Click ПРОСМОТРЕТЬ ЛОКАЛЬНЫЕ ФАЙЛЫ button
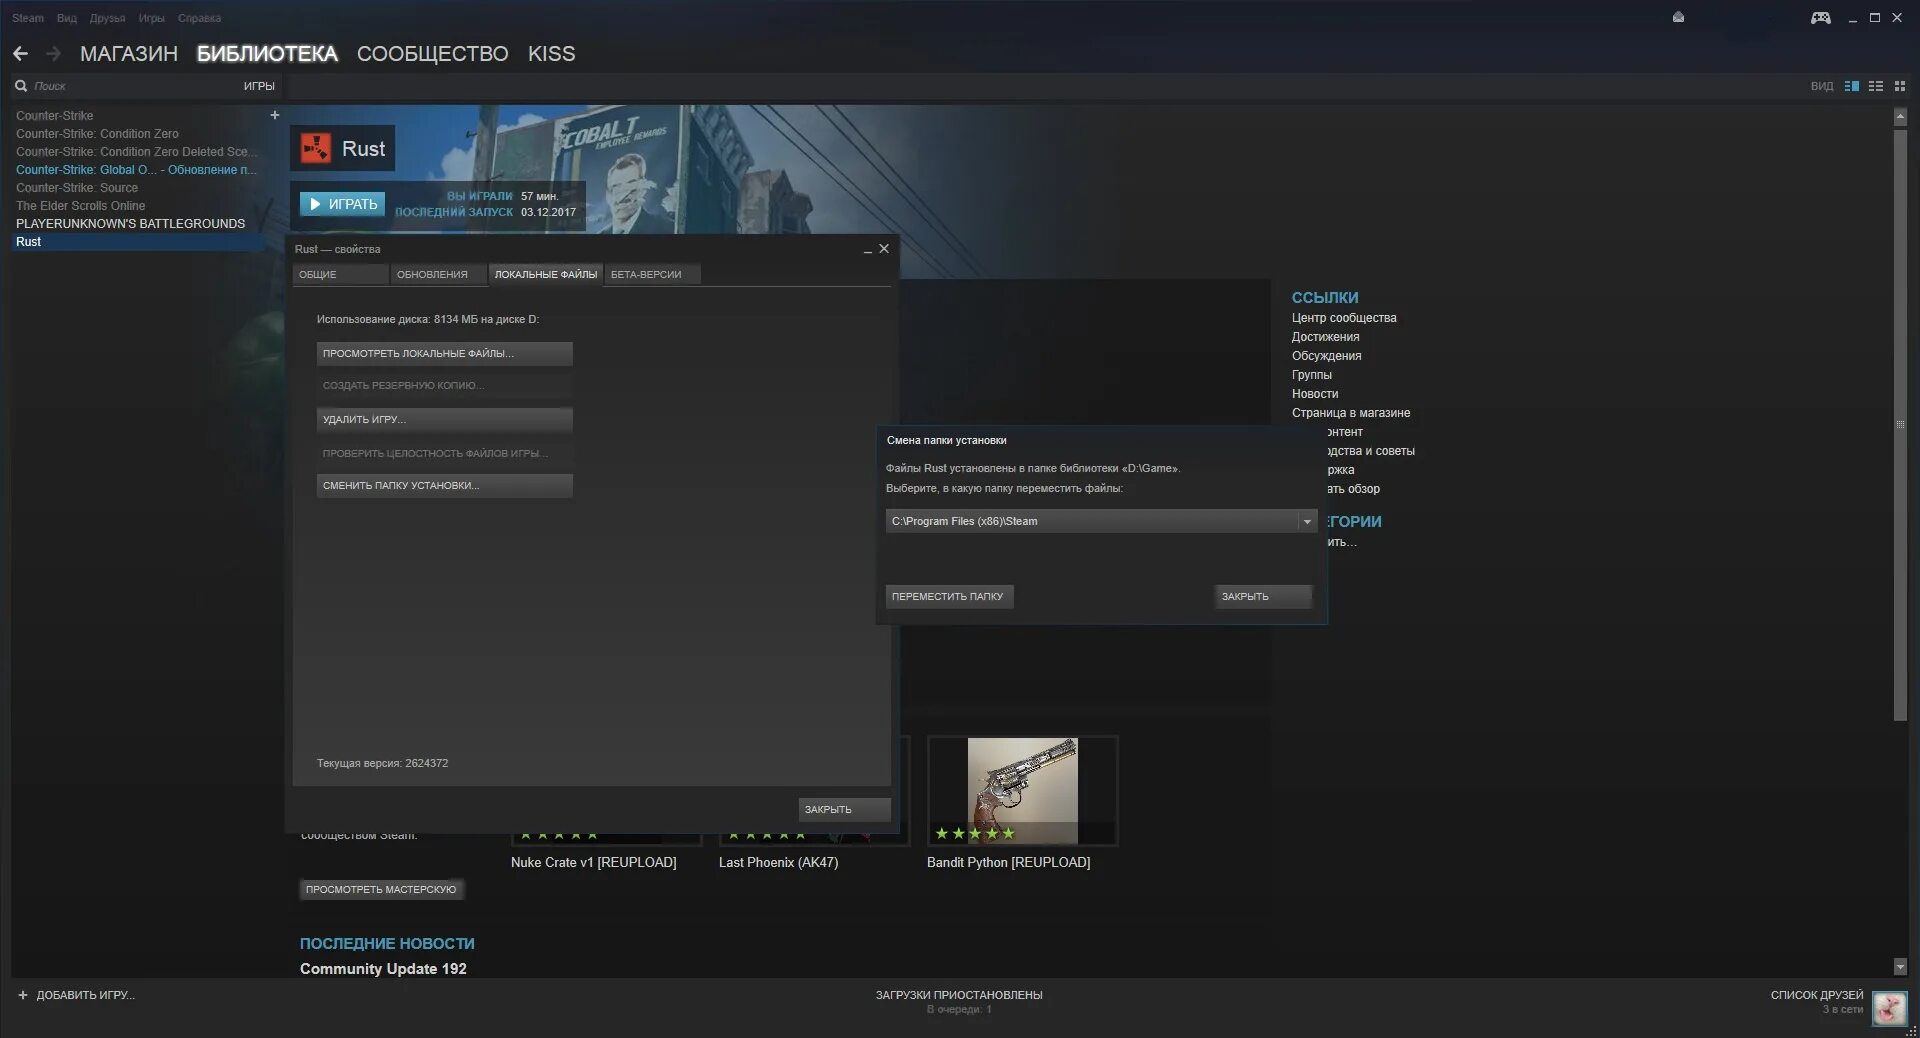The width and height of the screenshot is (1920, 1038). pyautogui.click(x=444, y=354)
